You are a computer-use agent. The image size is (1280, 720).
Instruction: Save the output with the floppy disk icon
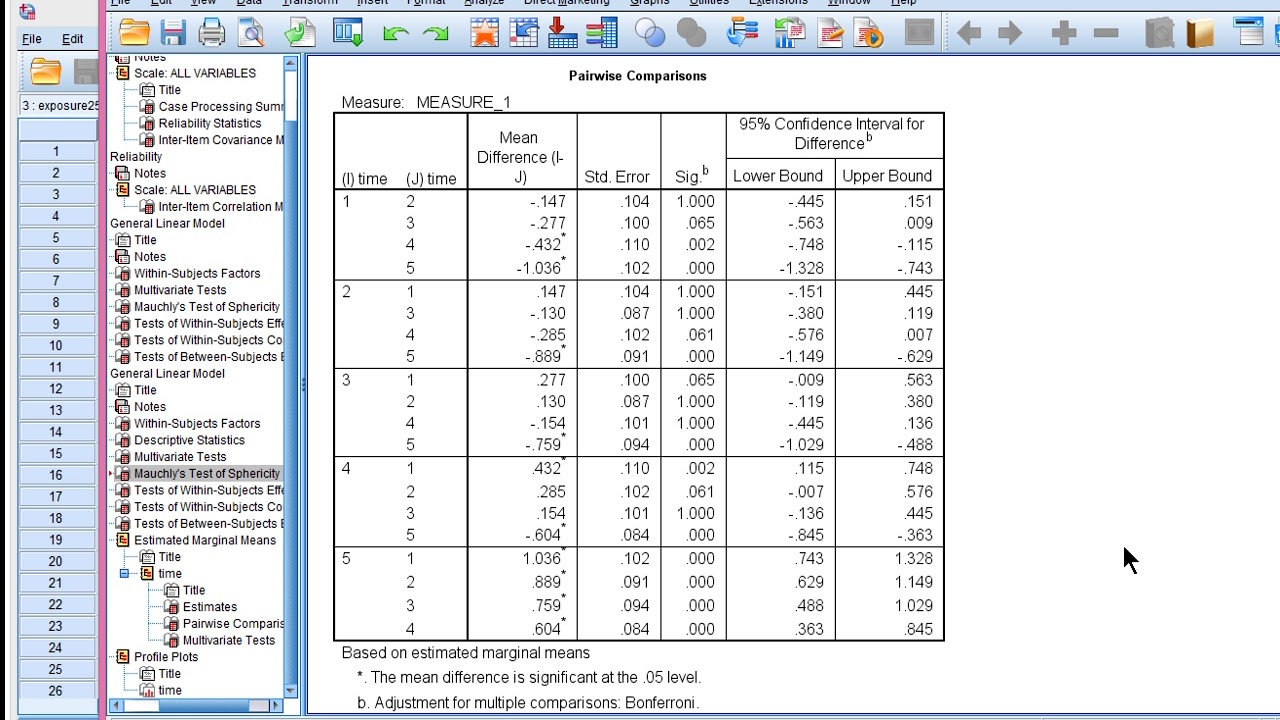[173, 33]
